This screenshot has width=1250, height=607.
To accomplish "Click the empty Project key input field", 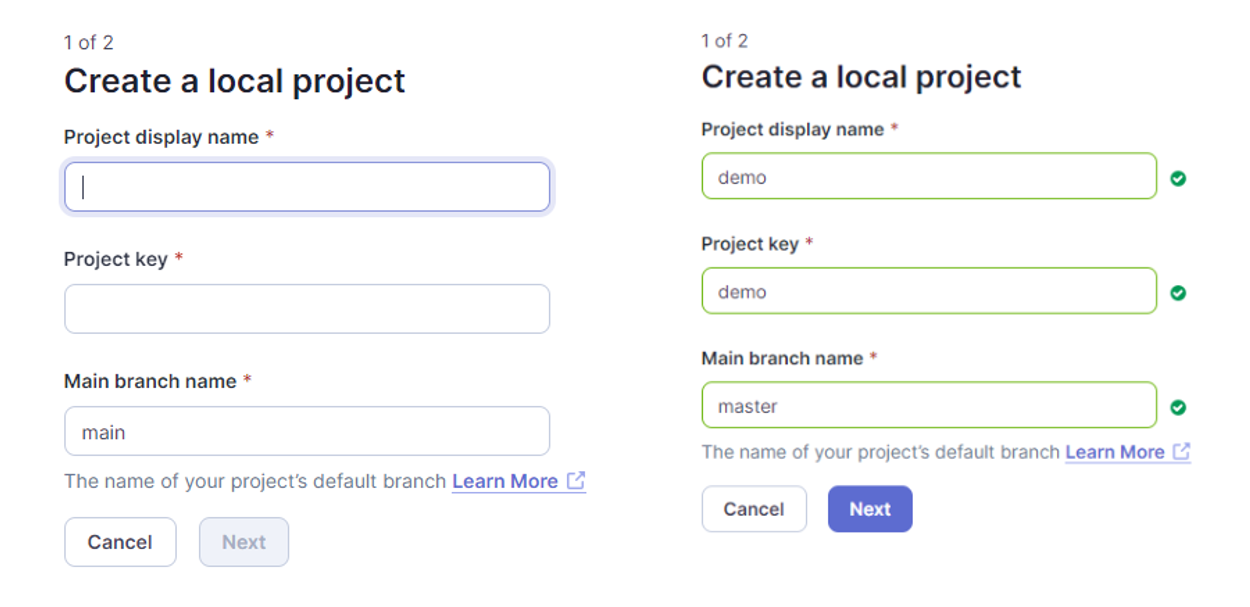I will click(x=307, y=309).
